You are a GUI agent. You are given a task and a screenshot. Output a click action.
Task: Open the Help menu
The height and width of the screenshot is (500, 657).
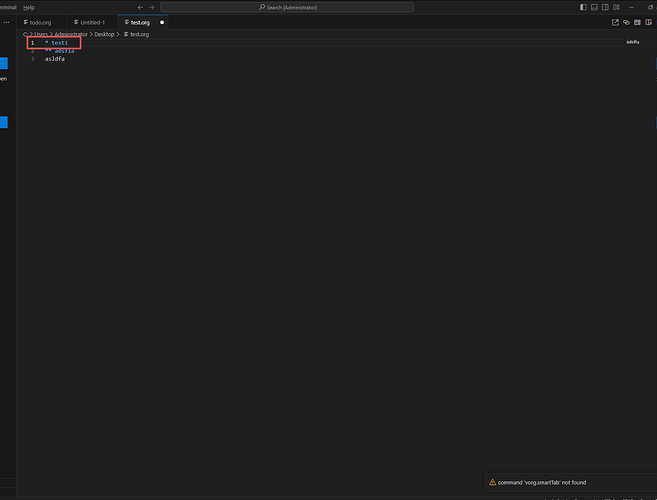[x=29, y=7]
